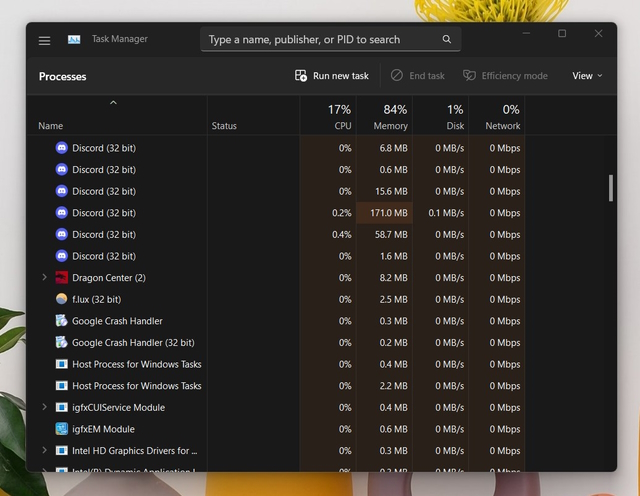Click the 0.2% CPU value
Viewport: 640px width, 496px height.
342,213
